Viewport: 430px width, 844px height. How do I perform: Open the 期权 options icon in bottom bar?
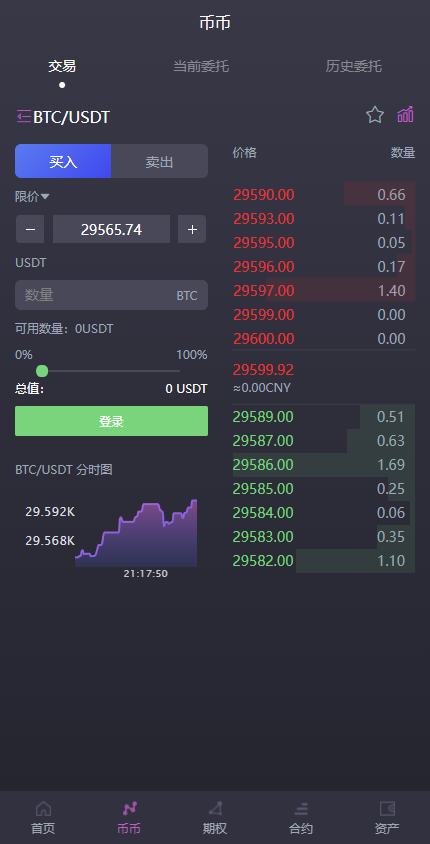[215, 808]
